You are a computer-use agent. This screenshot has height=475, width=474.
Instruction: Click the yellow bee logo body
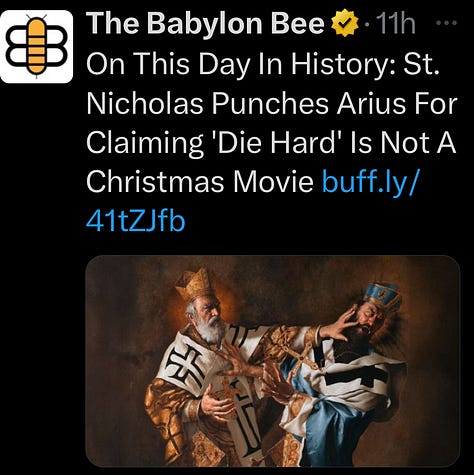coord(36,46)
